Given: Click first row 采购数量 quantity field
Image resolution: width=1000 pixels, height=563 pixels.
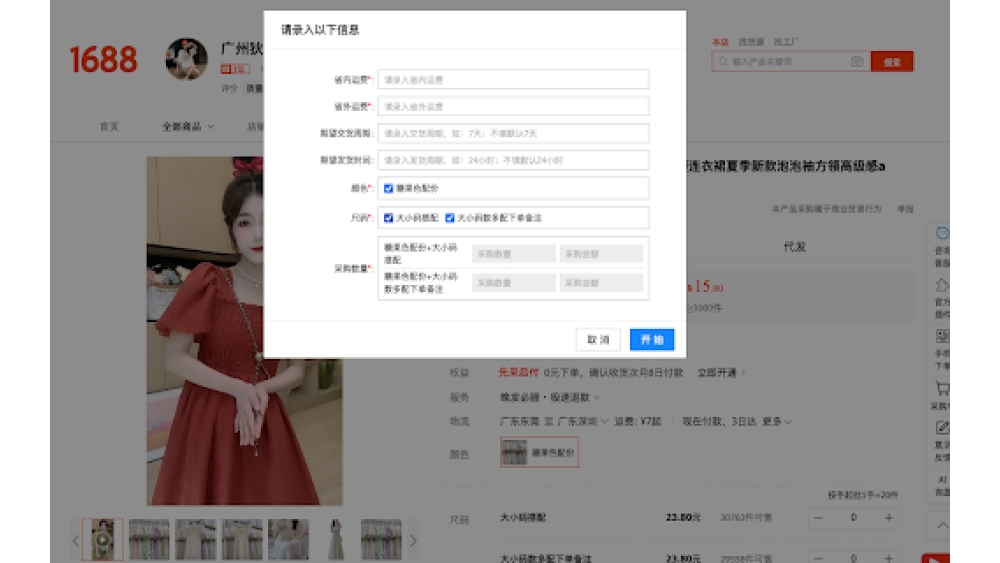Looking at the screenshot, I should click(513, 254).
